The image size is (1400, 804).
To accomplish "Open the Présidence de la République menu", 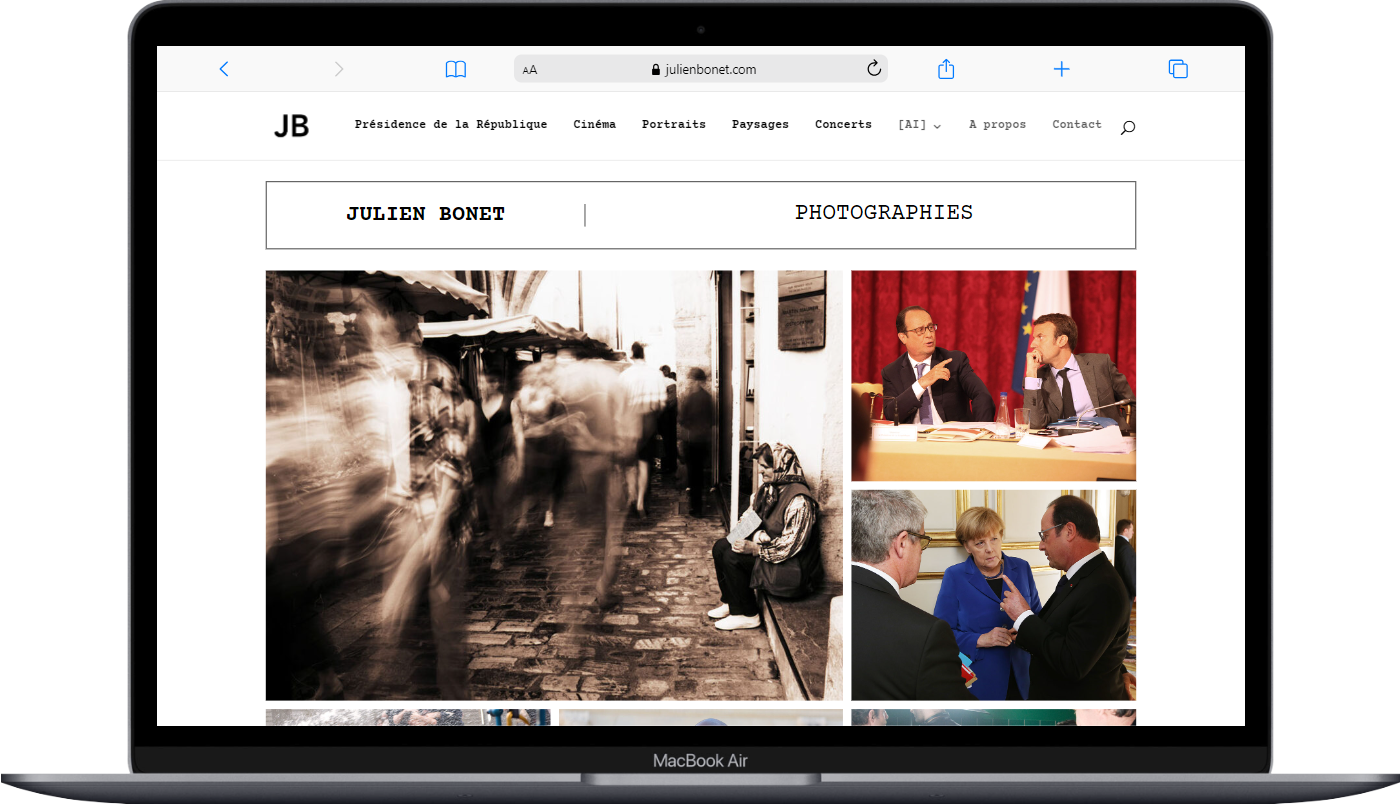I will tap(451, 125).
